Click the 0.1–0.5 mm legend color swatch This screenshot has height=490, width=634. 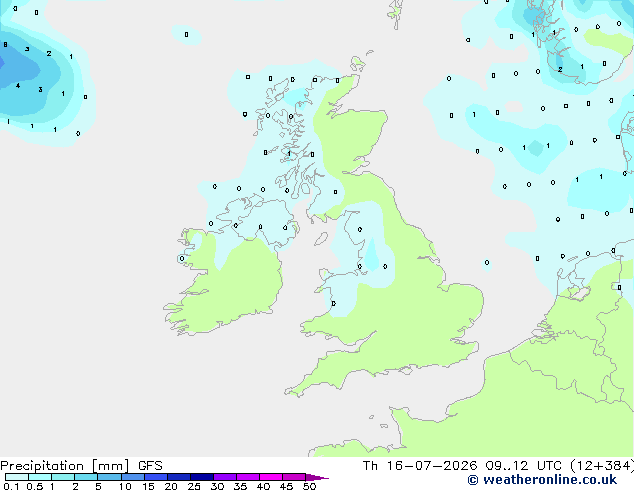(x=17, y=477)
